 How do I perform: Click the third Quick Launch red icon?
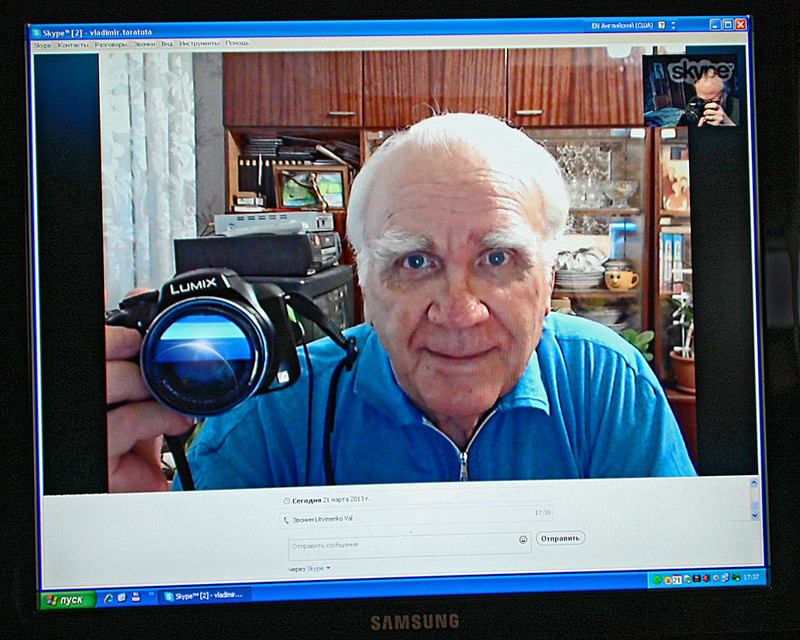click(136, 597)
